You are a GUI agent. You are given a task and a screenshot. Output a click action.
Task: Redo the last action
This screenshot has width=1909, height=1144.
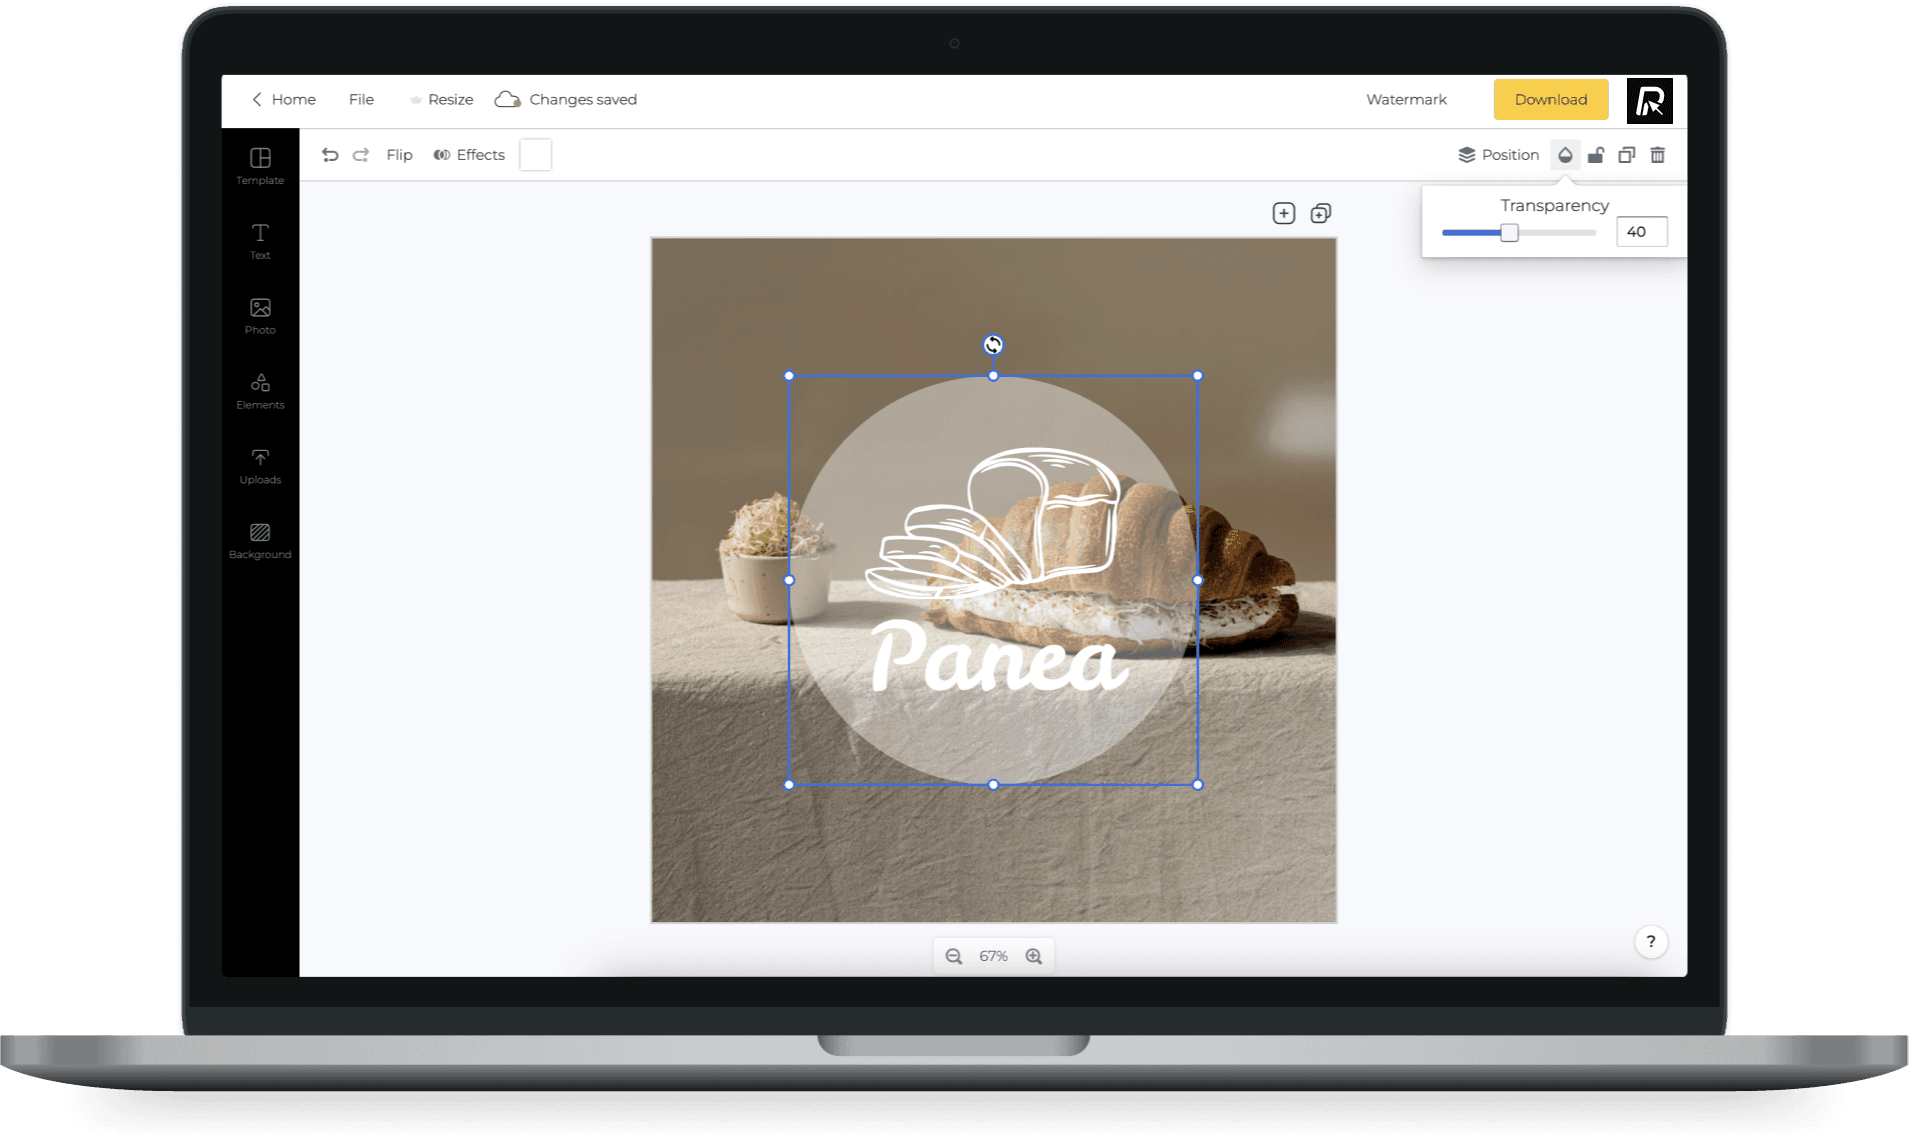tap(361, 155)
